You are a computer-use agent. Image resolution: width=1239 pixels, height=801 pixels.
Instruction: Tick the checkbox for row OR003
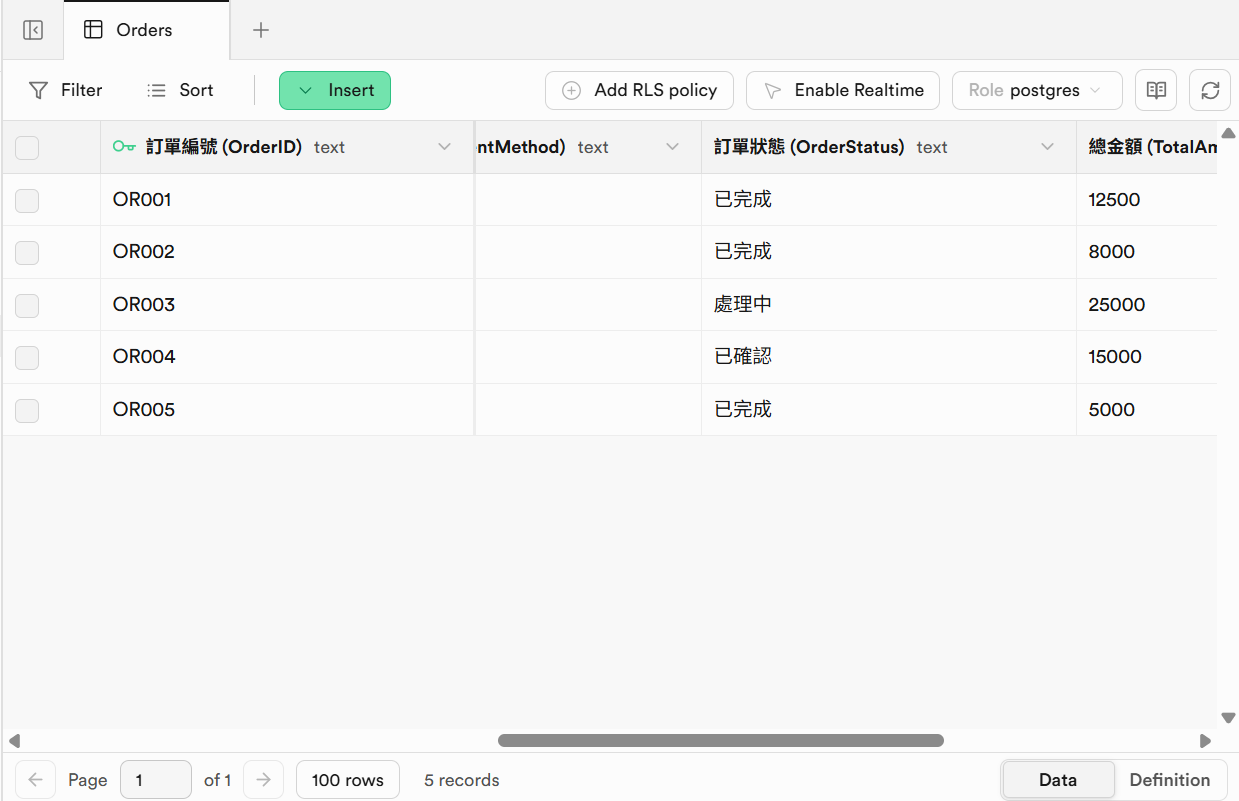point(27,305)
